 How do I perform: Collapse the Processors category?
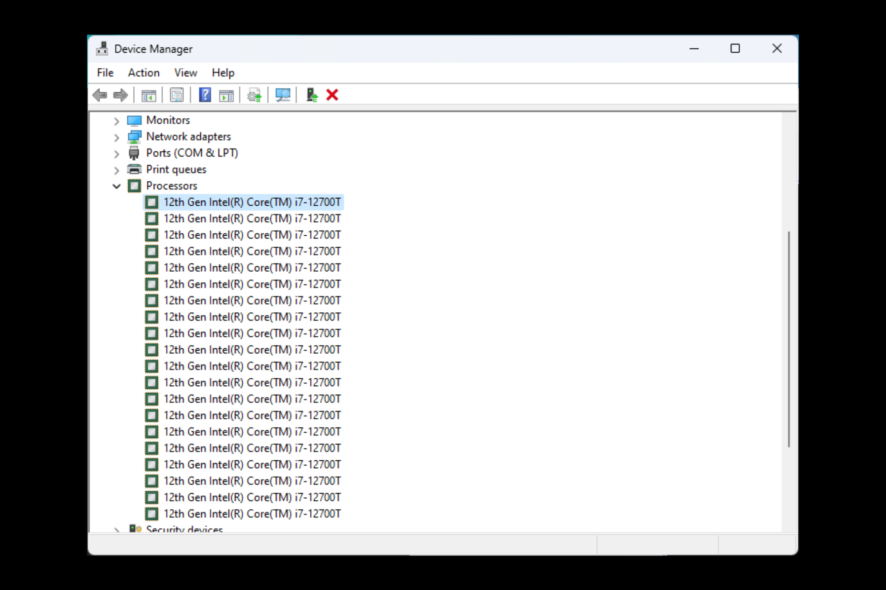[116, 186]
